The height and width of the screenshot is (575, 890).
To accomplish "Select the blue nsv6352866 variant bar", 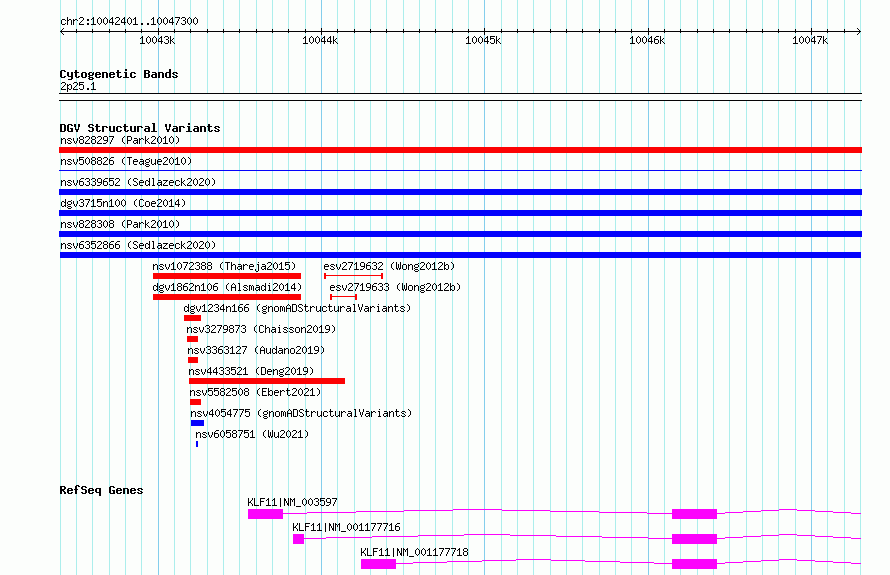I will (460, 255).
